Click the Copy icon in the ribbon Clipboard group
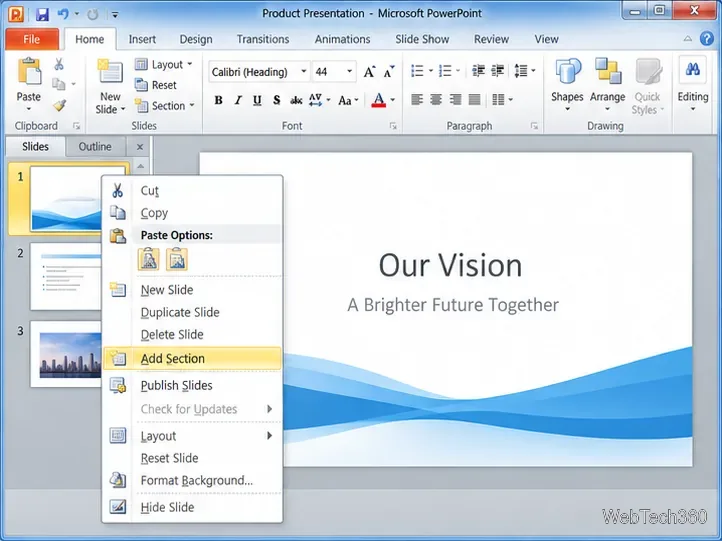The image size is (722, 541). (x=58, y=84)
